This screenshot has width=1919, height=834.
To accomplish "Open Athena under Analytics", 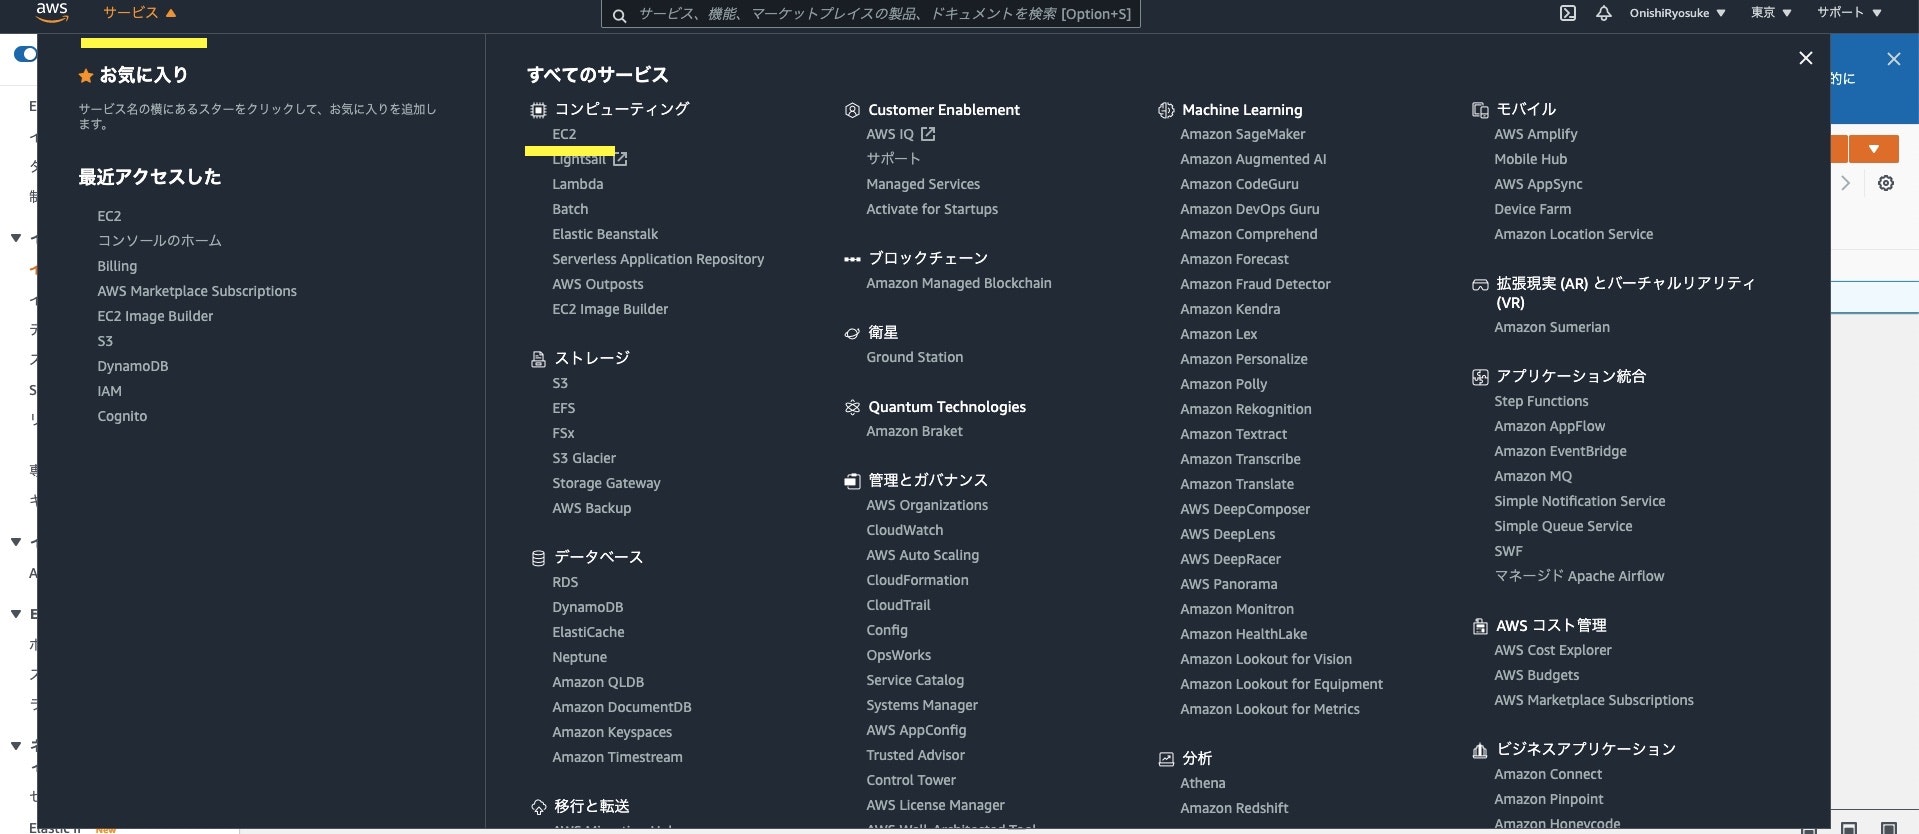I will pyautogui.click(x=1203, y=783).
